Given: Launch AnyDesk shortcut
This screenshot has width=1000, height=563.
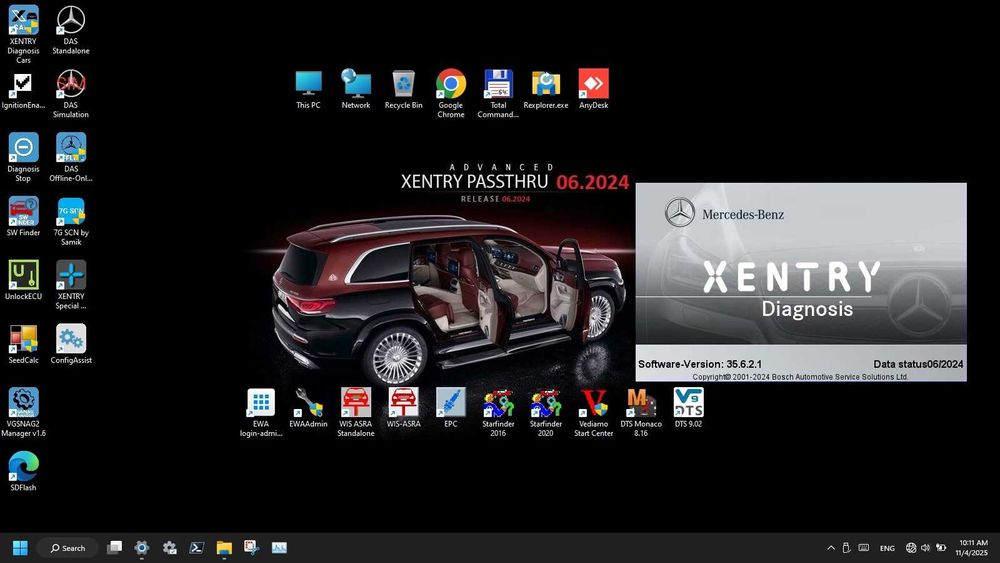Looking at the screenshot, I should coord(594,89).
